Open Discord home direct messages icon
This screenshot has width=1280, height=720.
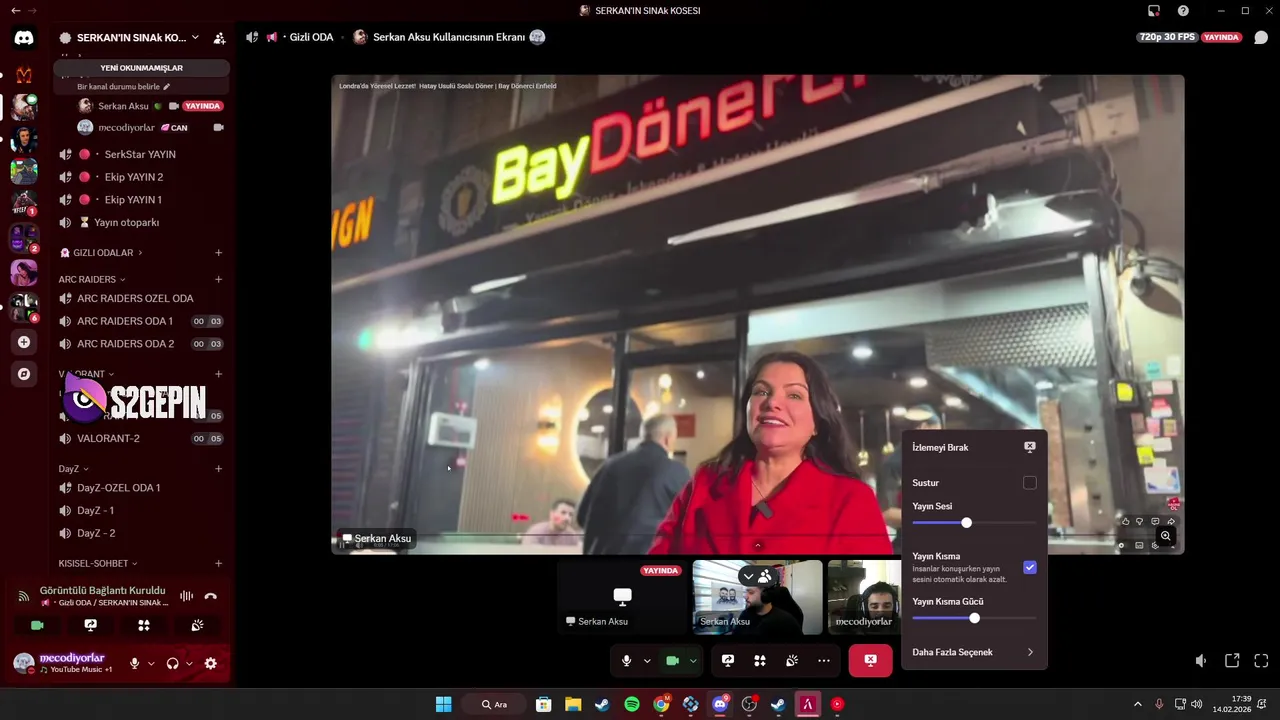tap(24, 38)
